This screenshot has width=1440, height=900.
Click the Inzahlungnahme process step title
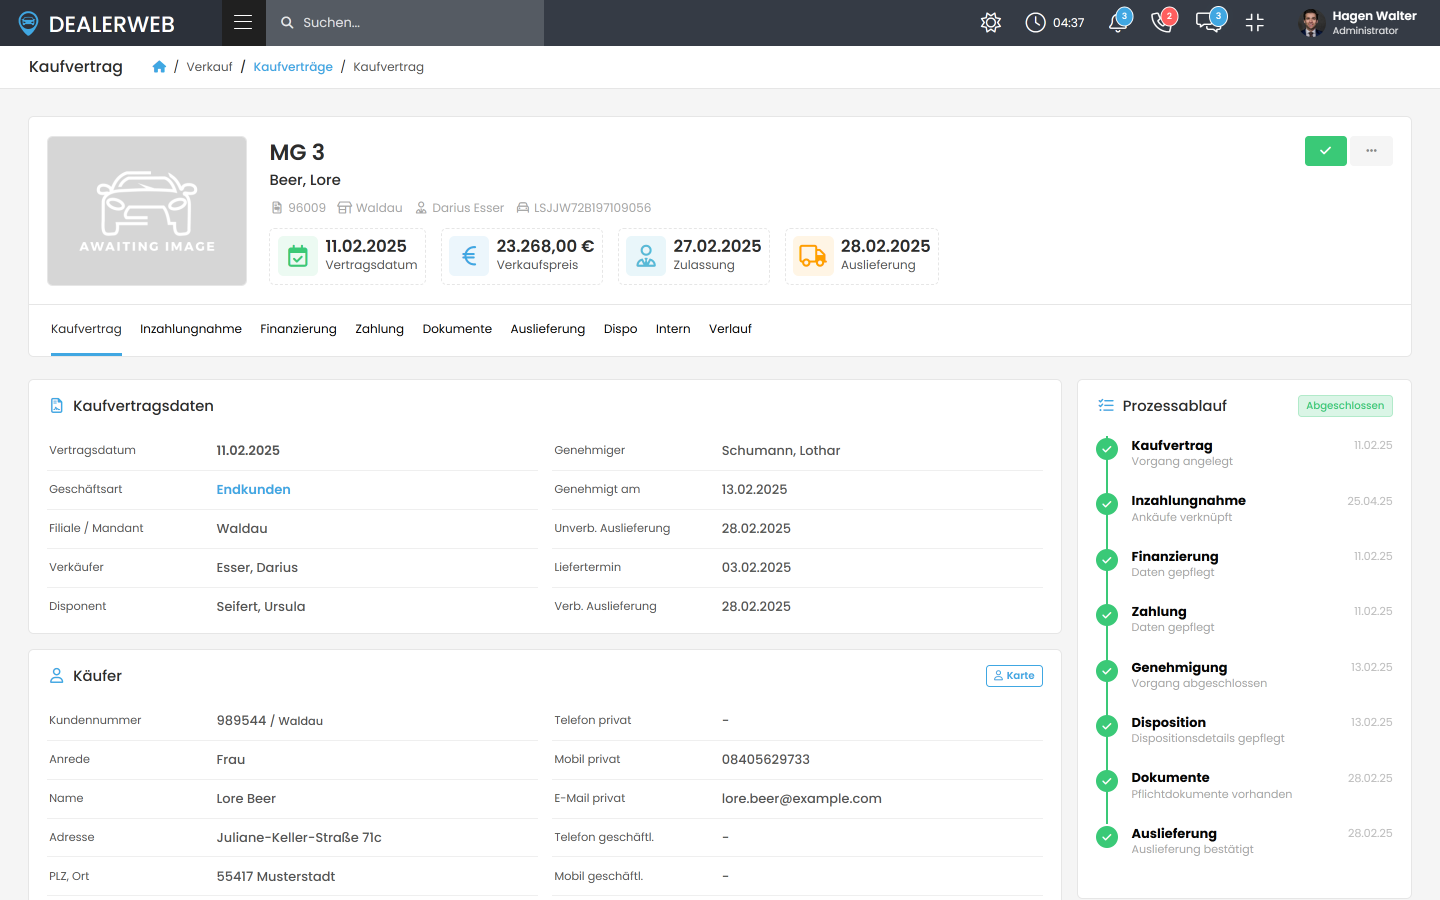[x=1189, y=501]
